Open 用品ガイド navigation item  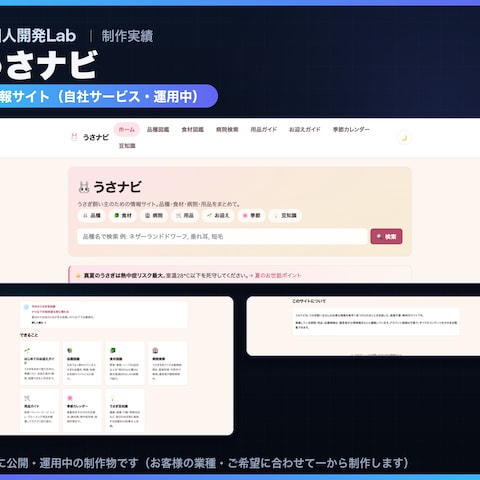pyautogui.click(x=264, y=129)
